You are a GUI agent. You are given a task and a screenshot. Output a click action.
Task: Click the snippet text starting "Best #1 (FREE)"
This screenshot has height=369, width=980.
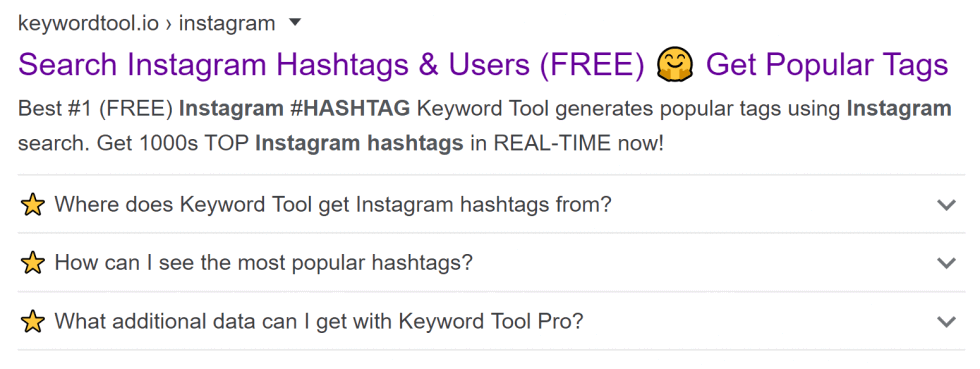[x=485, y=126]
